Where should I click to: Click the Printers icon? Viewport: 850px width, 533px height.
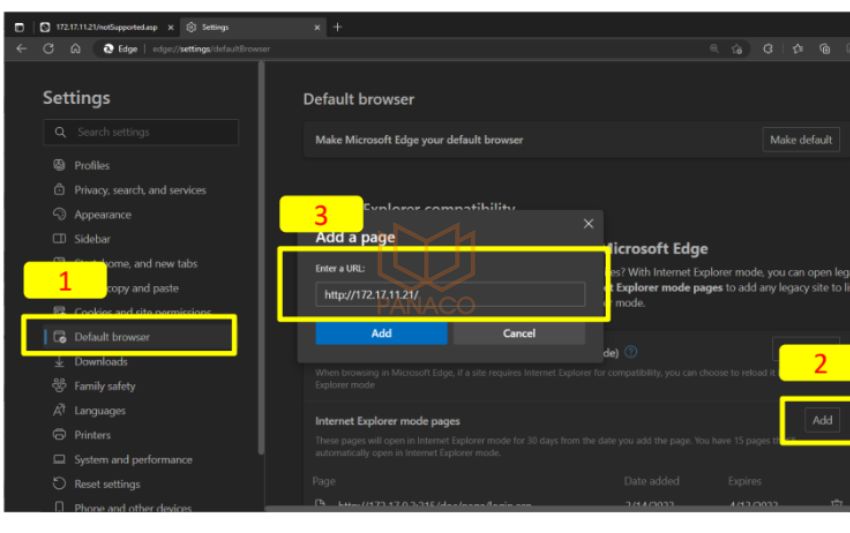click(x=59, y=434)
